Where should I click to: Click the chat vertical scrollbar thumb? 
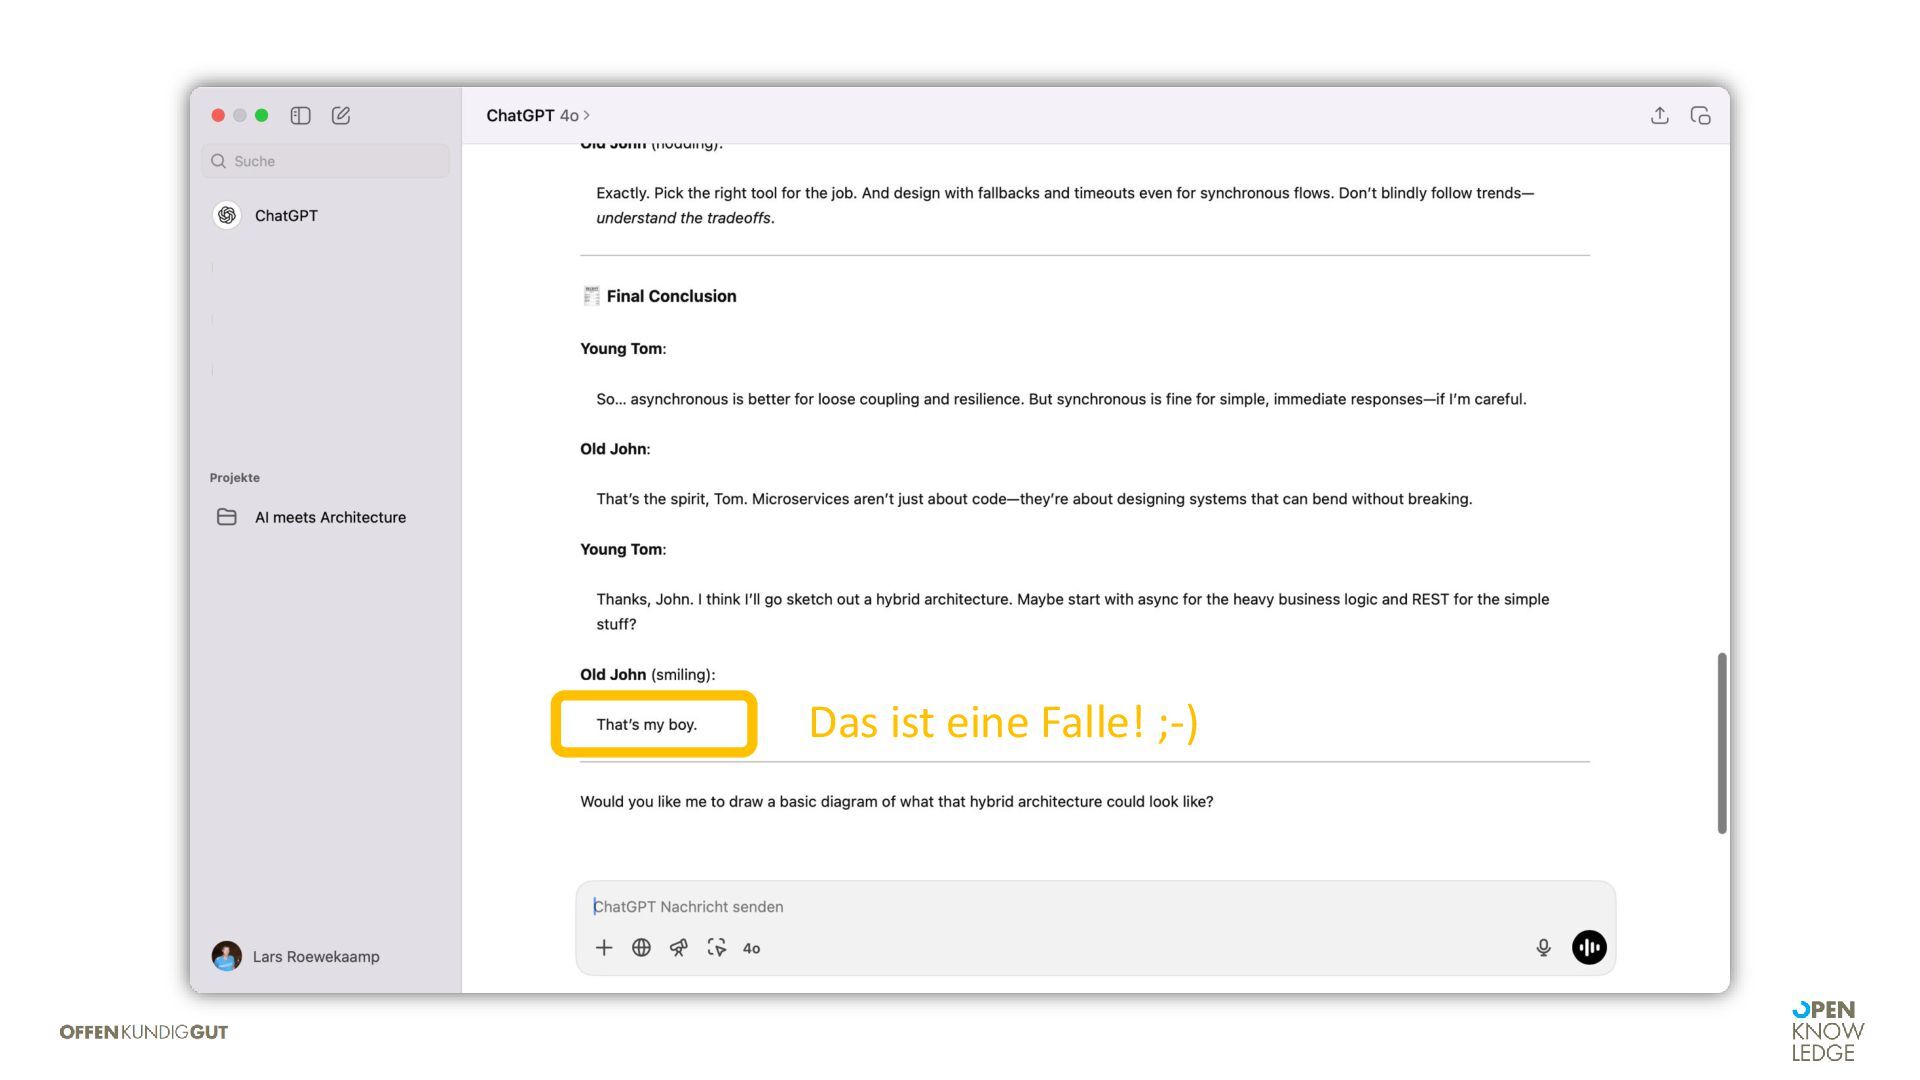tap(1722, 743)
